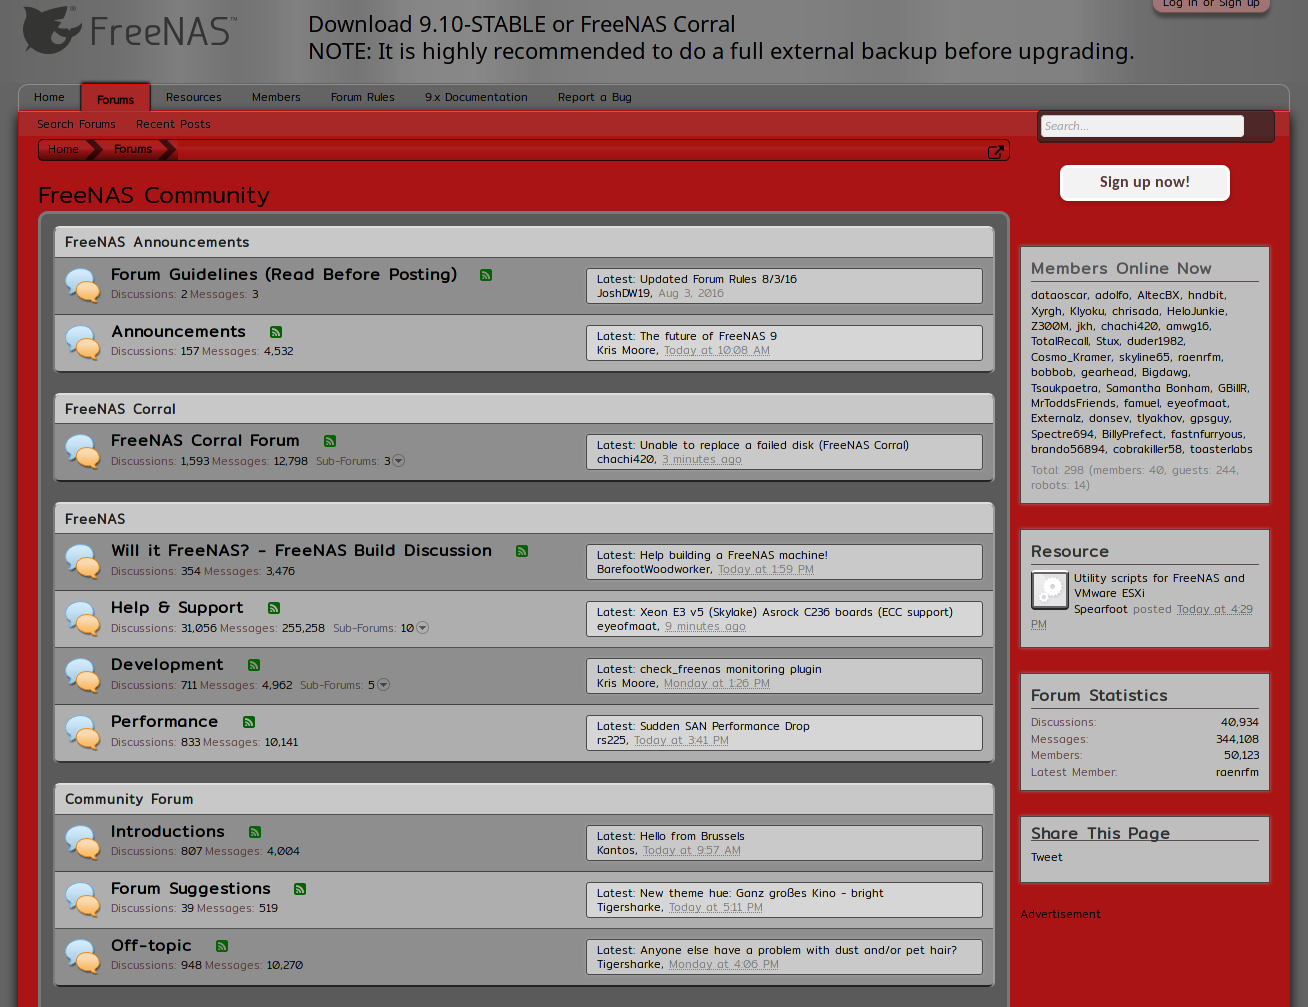The image size is (1308, 1007).
Task: Click chat bubble icon beside Introductions
Action: tap(83, 842)
